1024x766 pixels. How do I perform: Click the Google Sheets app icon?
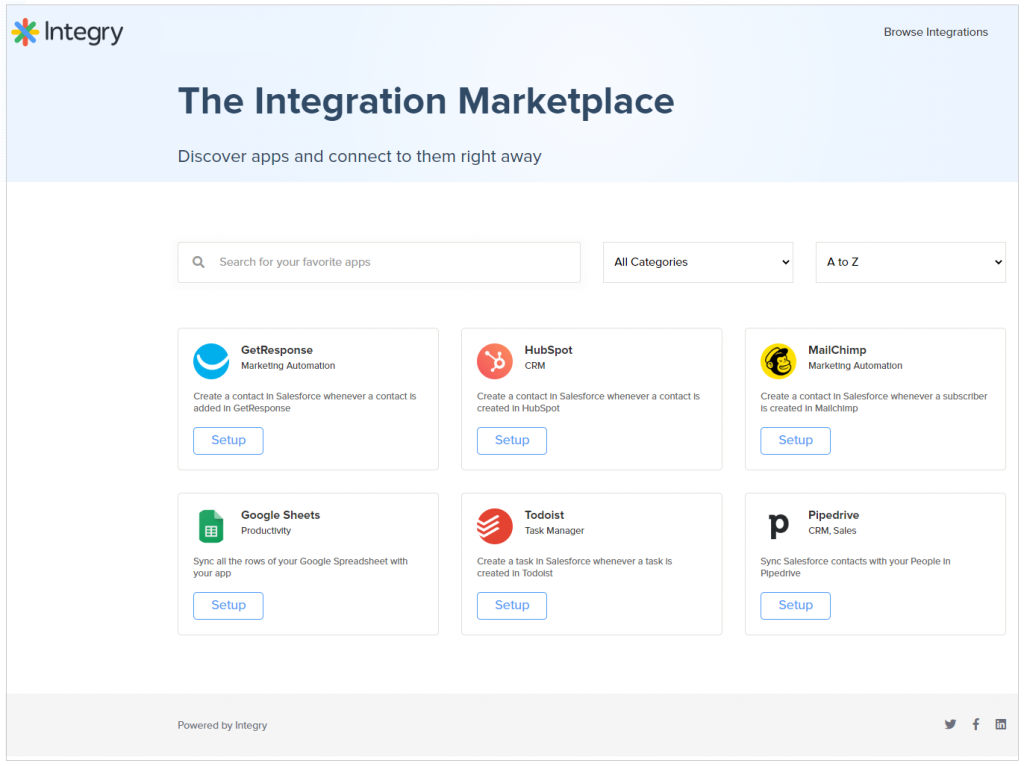click(x=211, y=526)
